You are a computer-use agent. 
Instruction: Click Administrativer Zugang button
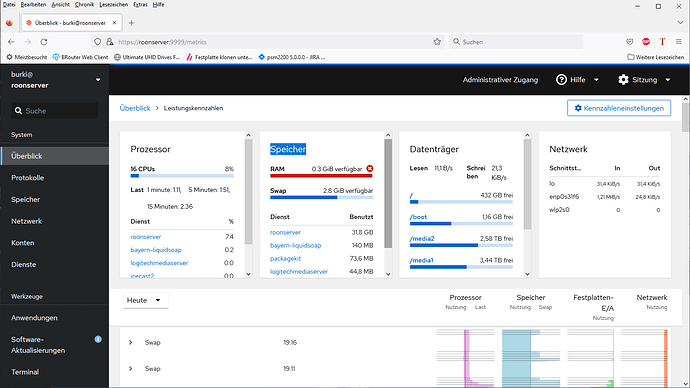point(500,80)
